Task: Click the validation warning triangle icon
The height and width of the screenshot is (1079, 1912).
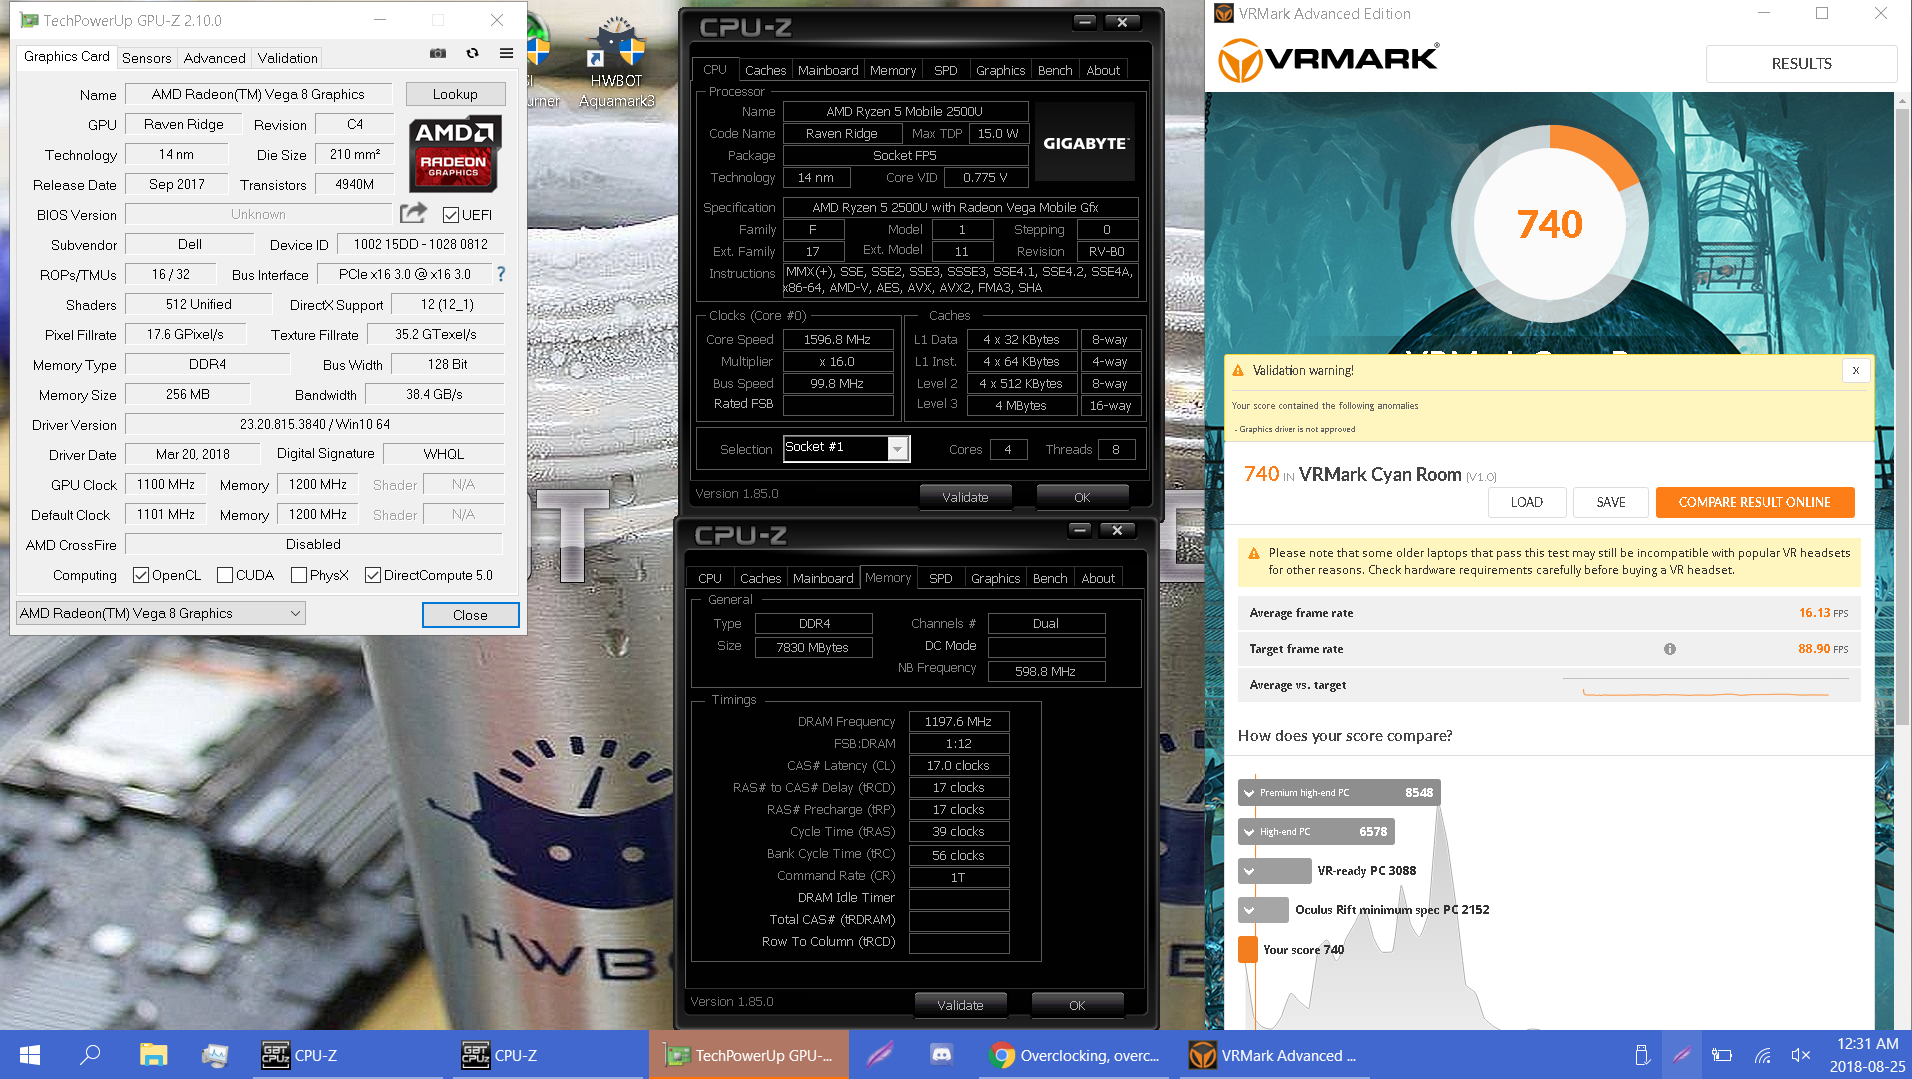Action: click(x=1238, y=371)
